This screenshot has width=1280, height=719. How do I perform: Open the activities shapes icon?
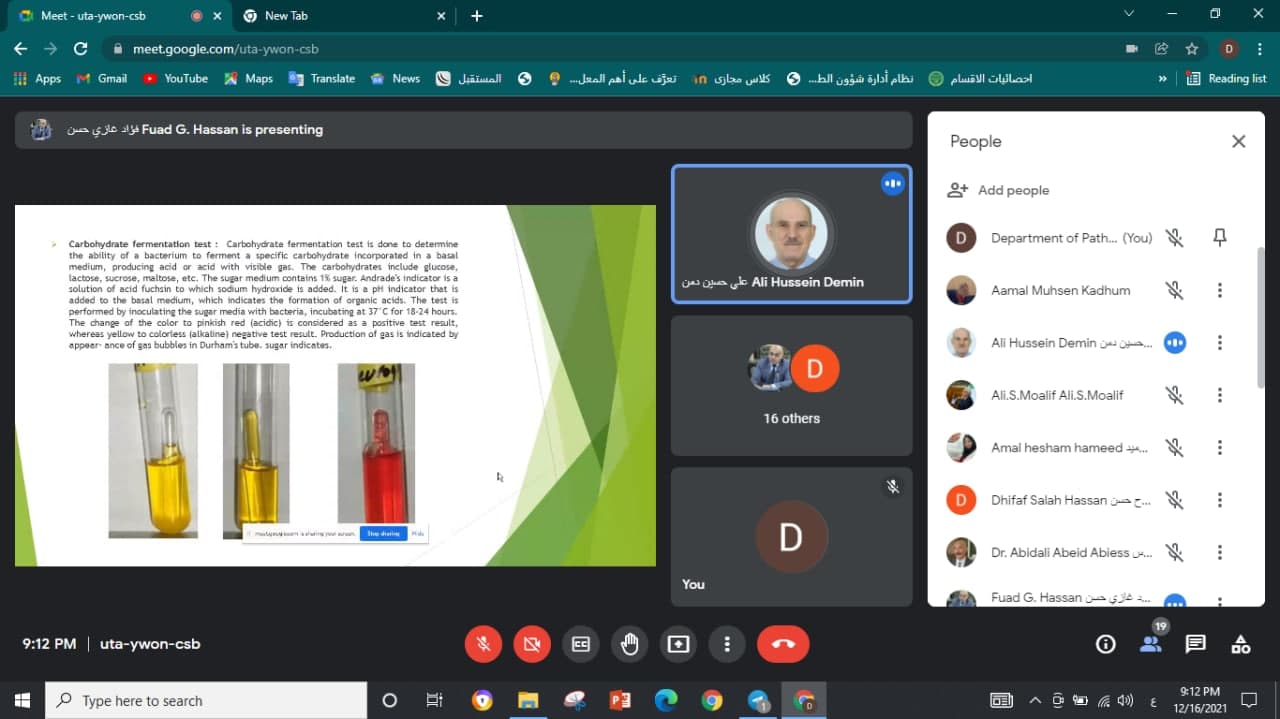pos(1240,644)
